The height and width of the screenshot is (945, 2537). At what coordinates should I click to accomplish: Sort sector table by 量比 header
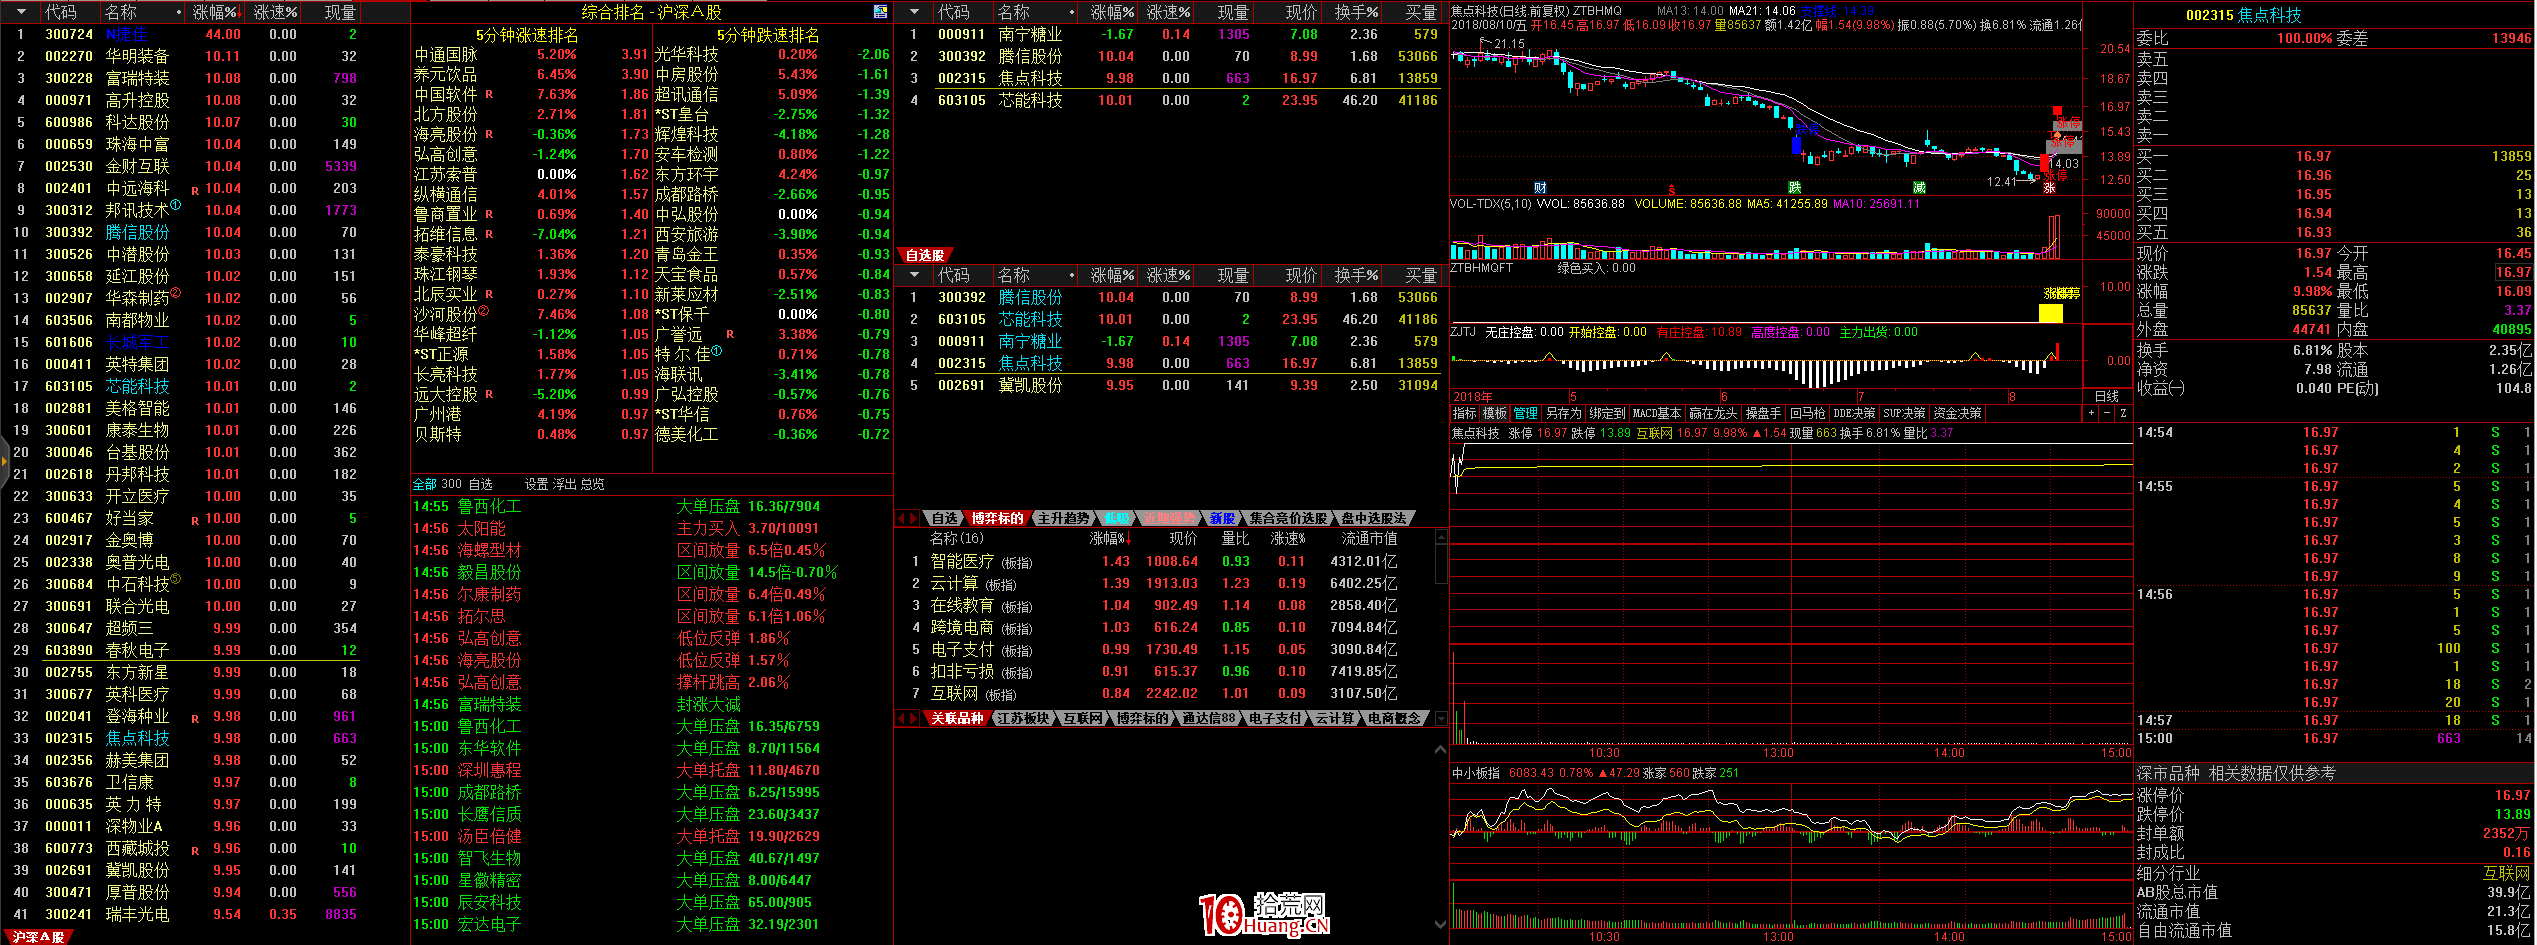[1235, 538]
